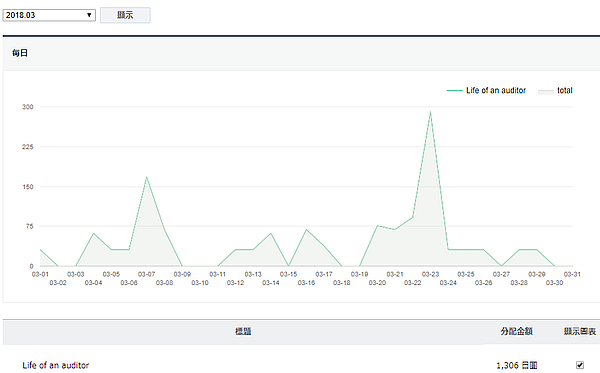Click the 分配金額 column header
This screenshot has width=600, height=373.
(x=517, y=331)
